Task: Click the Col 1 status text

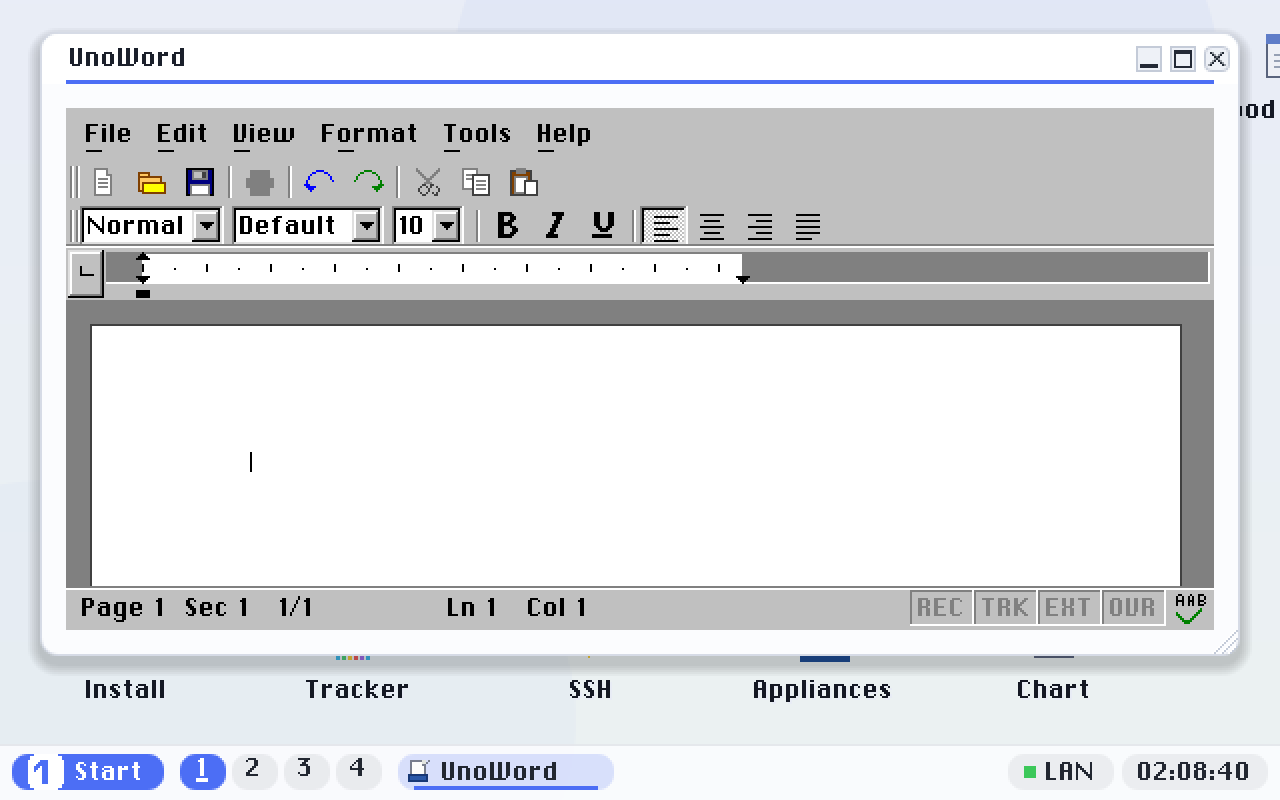Action: point(557,608)
